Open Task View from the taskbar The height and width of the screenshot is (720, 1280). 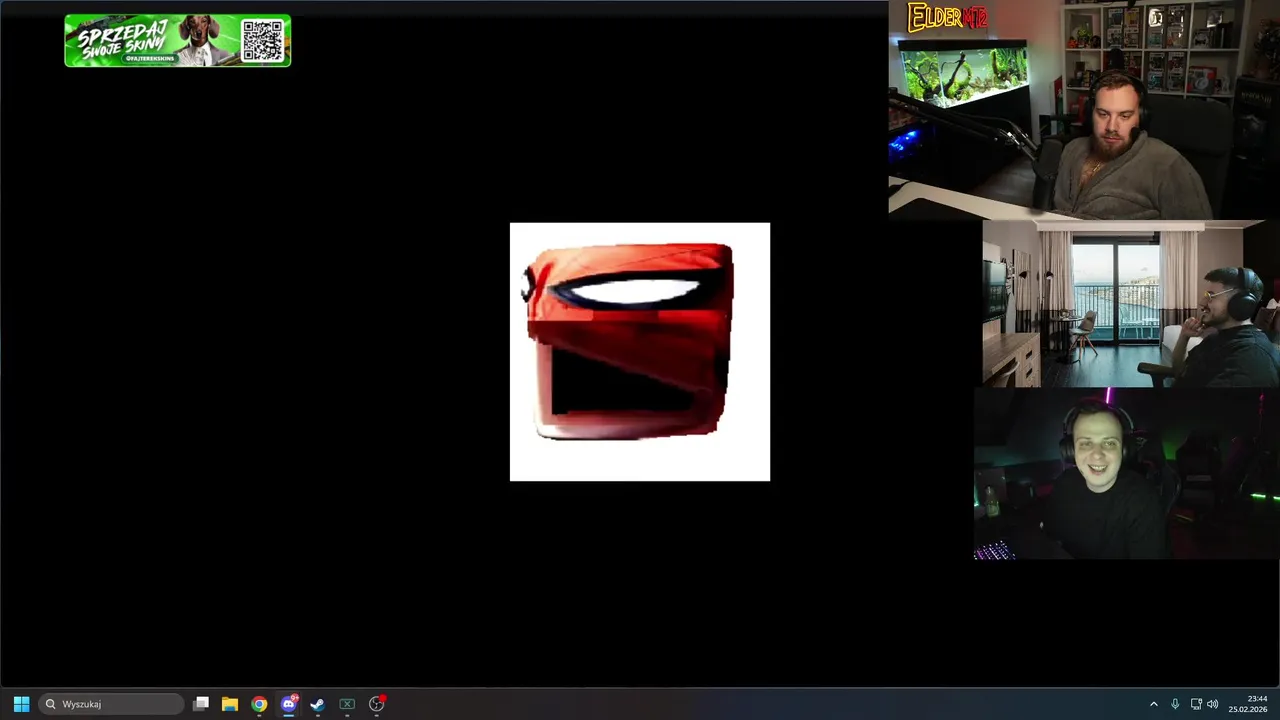point(201,704)
